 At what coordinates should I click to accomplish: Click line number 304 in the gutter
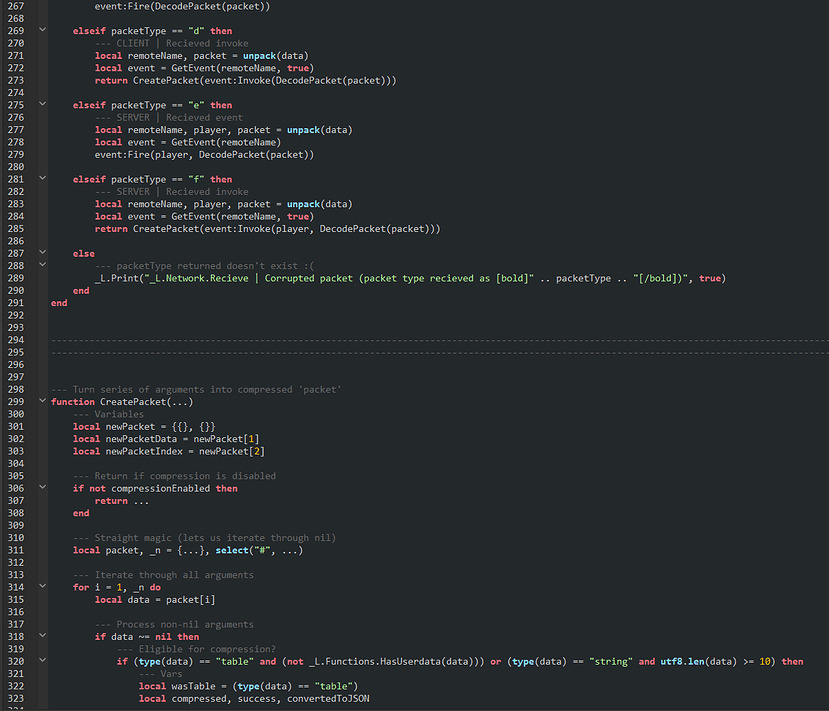point(15,464)
